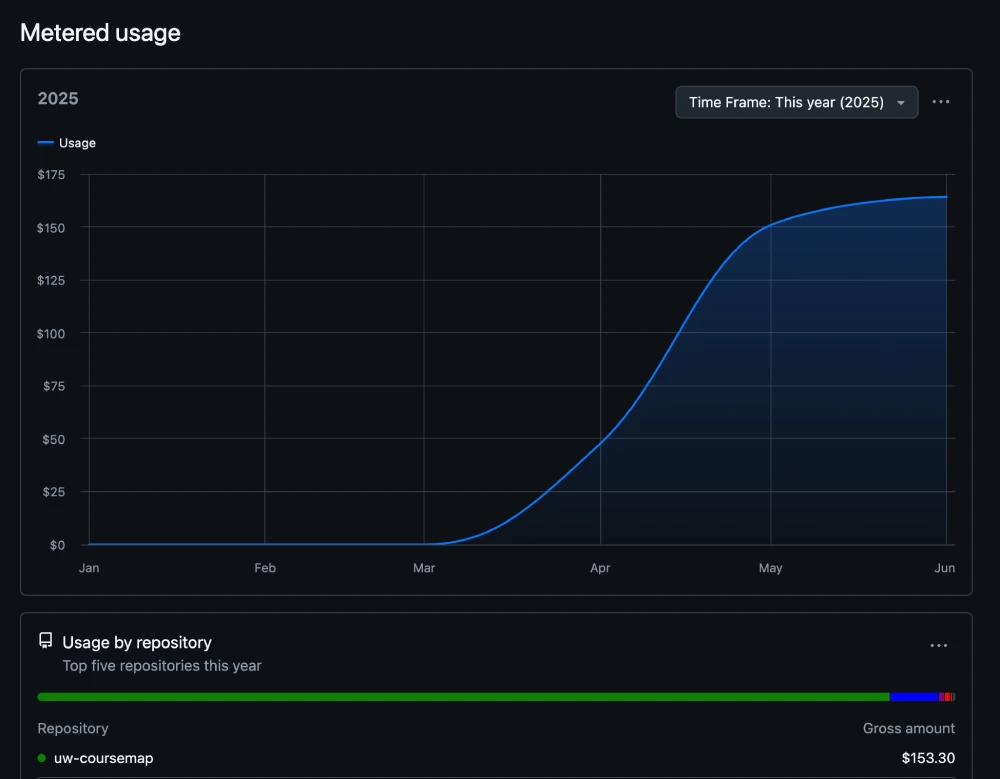1000x779 pixels.
Task: Click the Apr label on x-axis
Action: [x=600, y=568]
